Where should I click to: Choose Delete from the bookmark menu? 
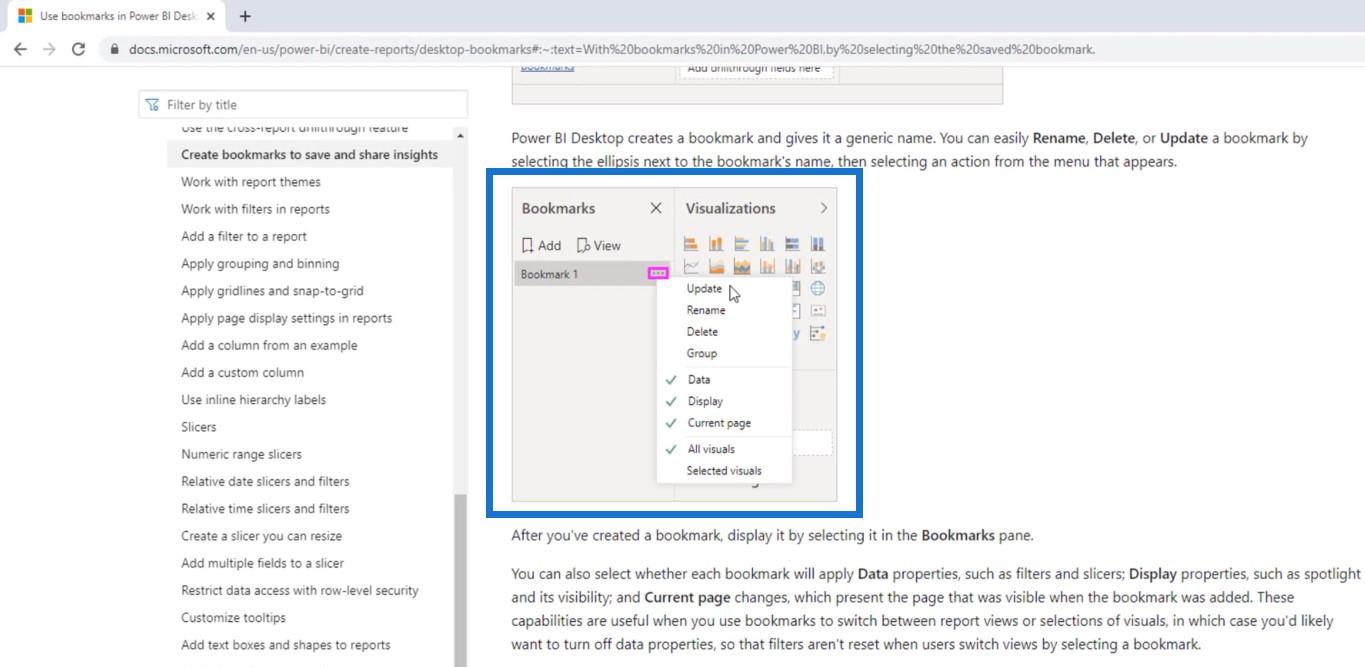coord(702,332)
